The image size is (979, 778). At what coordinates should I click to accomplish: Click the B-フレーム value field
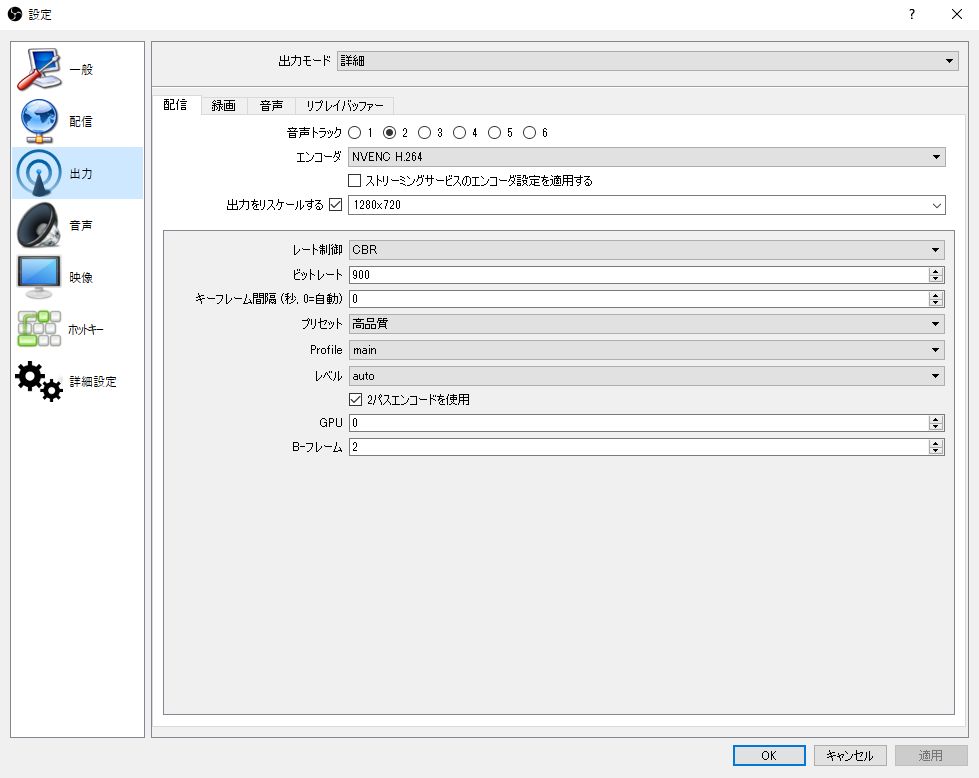tap(638, 446)
